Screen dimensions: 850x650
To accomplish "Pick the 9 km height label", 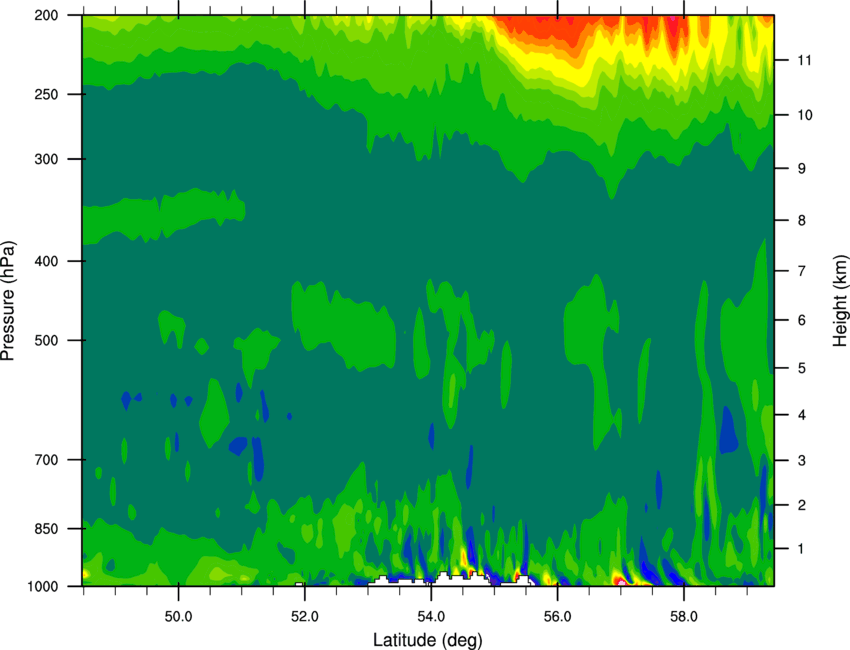I will click(x=802, y=169).
